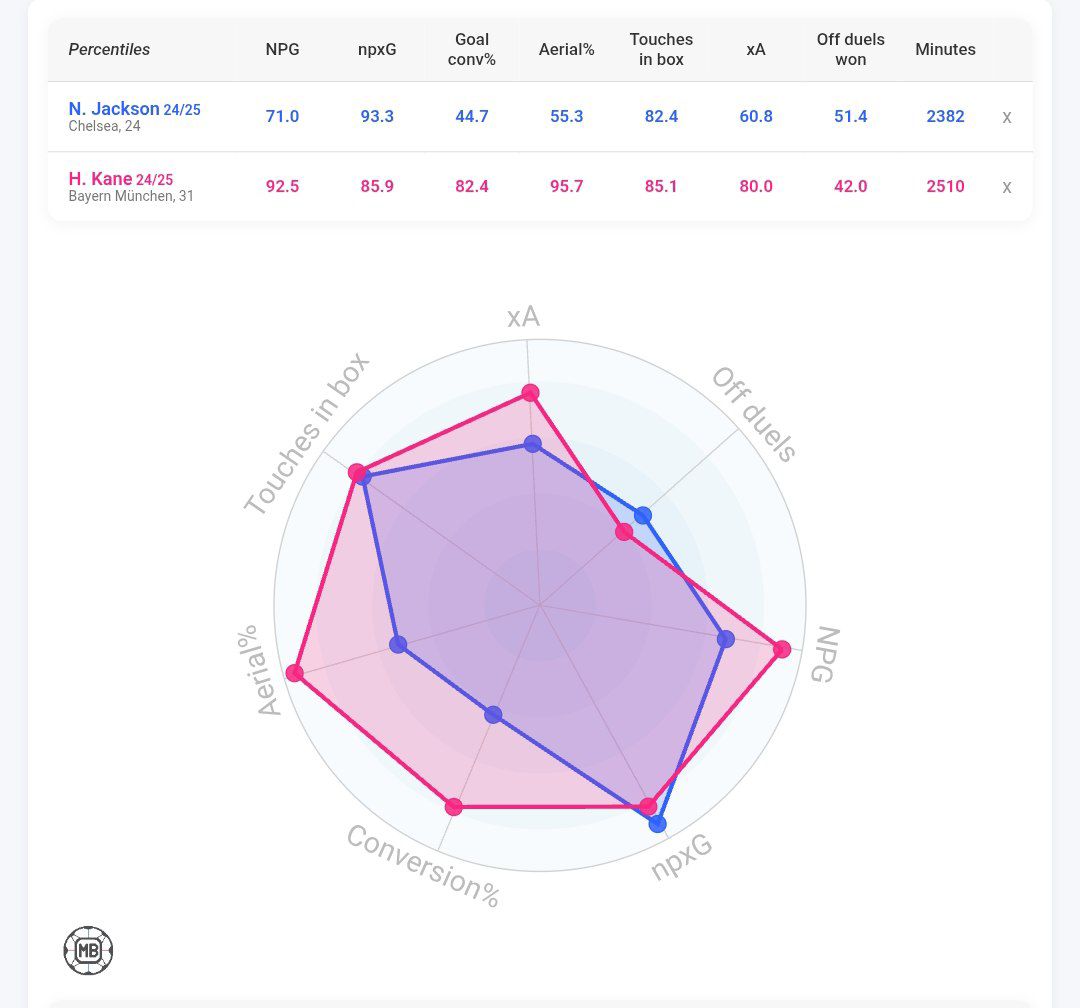Click the Percentiles header label
Viewport: 1080px width, 1008px height.
coord(109,49)
